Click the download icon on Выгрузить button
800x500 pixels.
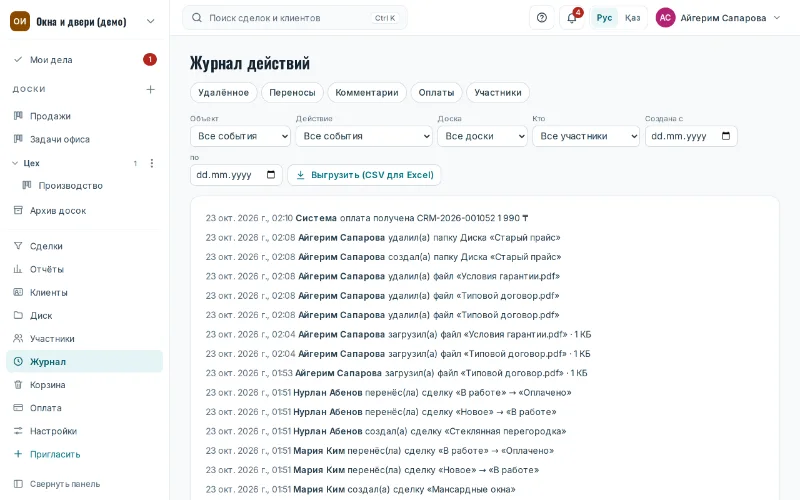click(301, 175)
